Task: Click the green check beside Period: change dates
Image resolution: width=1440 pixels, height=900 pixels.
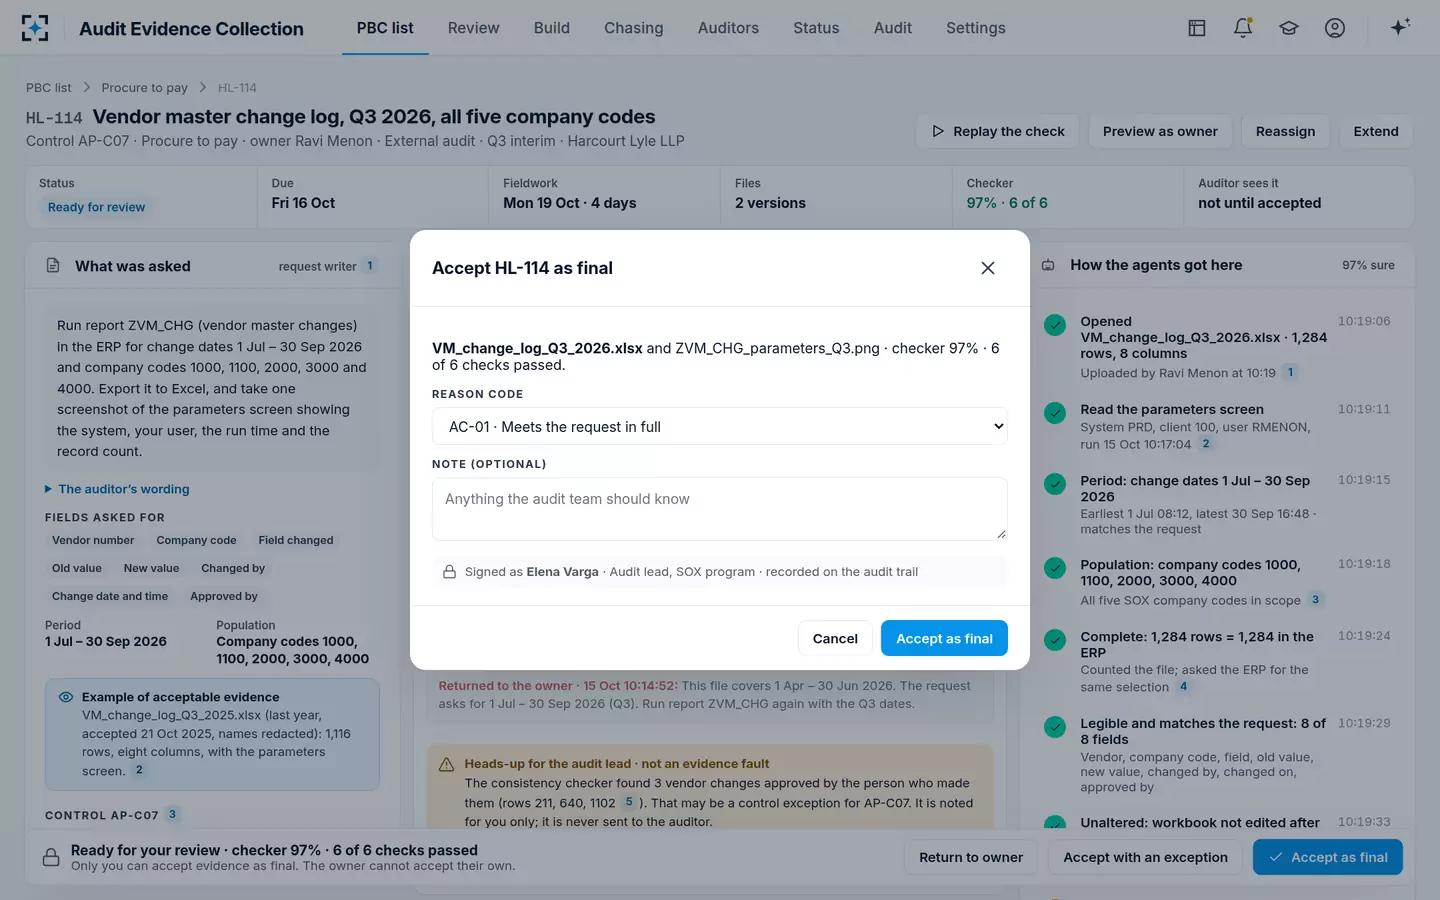Action: point(1055,484)
